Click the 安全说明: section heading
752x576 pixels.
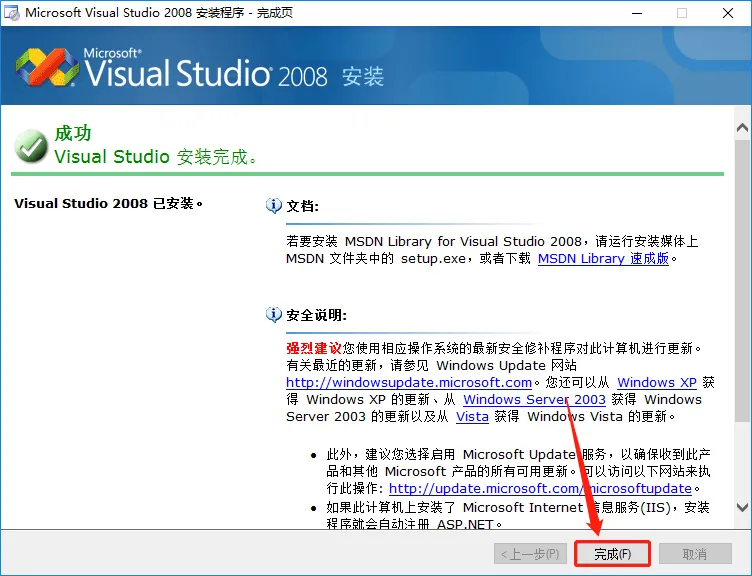(x=317, y=315)
